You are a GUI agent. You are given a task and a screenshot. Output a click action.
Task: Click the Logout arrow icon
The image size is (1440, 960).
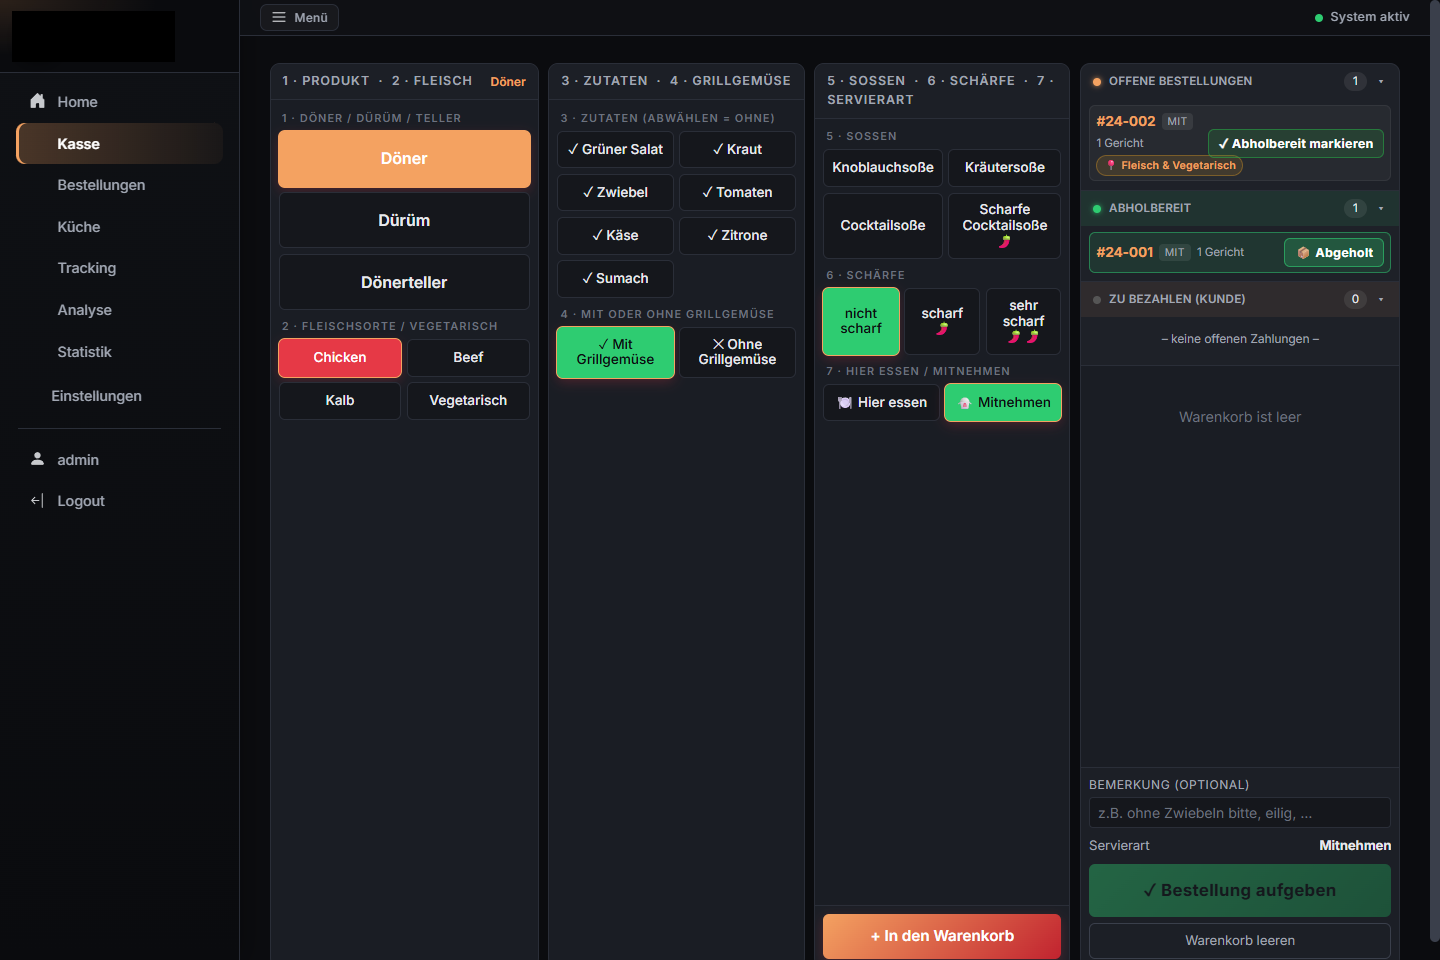coord(38,501)
